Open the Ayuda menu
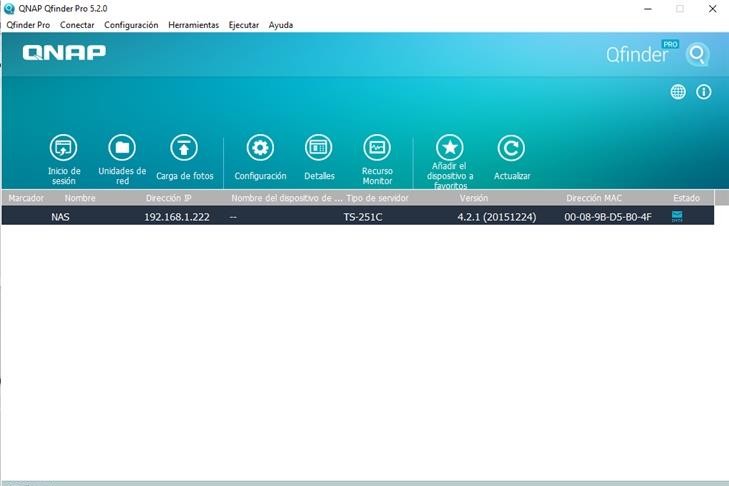 [x=281, y=25]
